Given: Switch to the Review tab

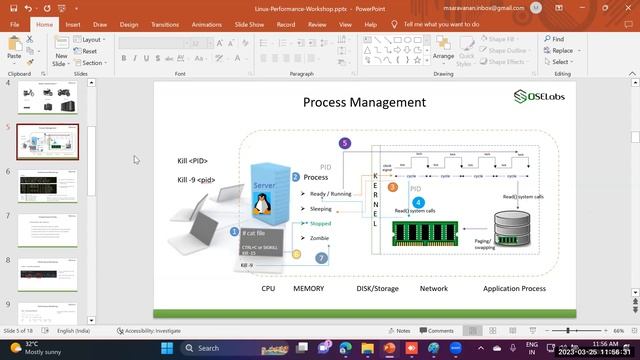Looking at the screenshot, I should 317,24.
